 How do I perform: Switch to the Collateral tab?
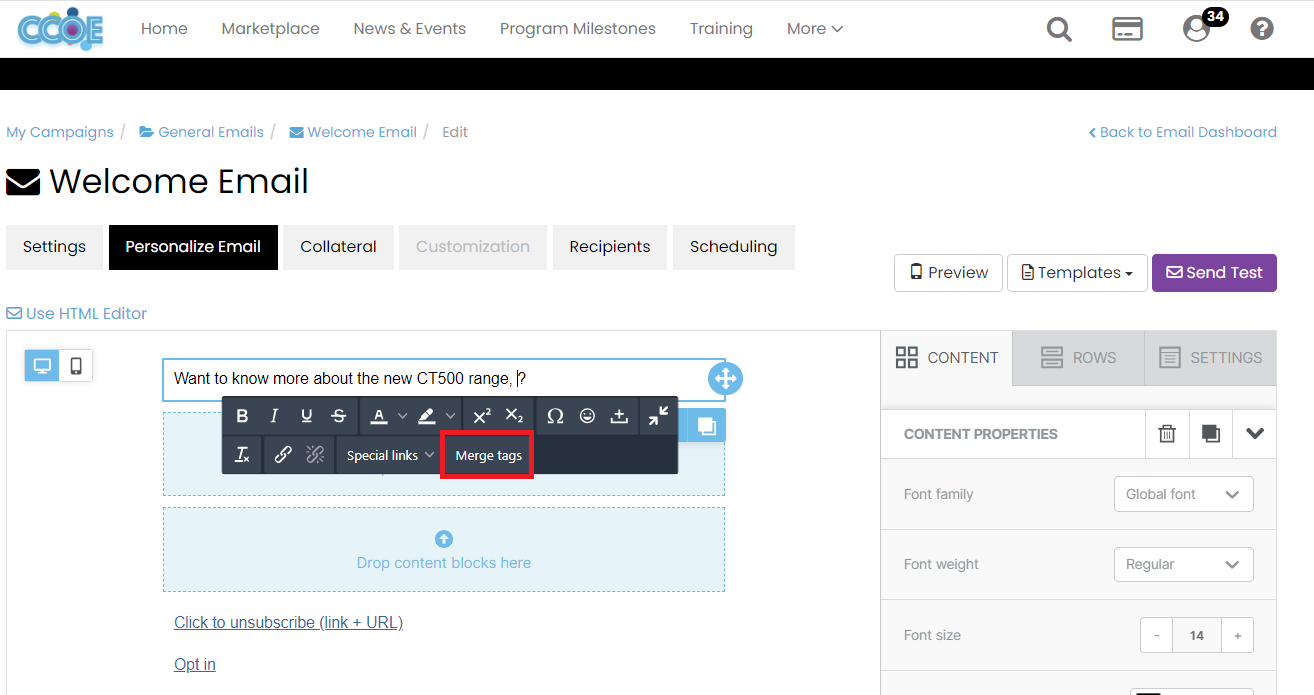338,247
